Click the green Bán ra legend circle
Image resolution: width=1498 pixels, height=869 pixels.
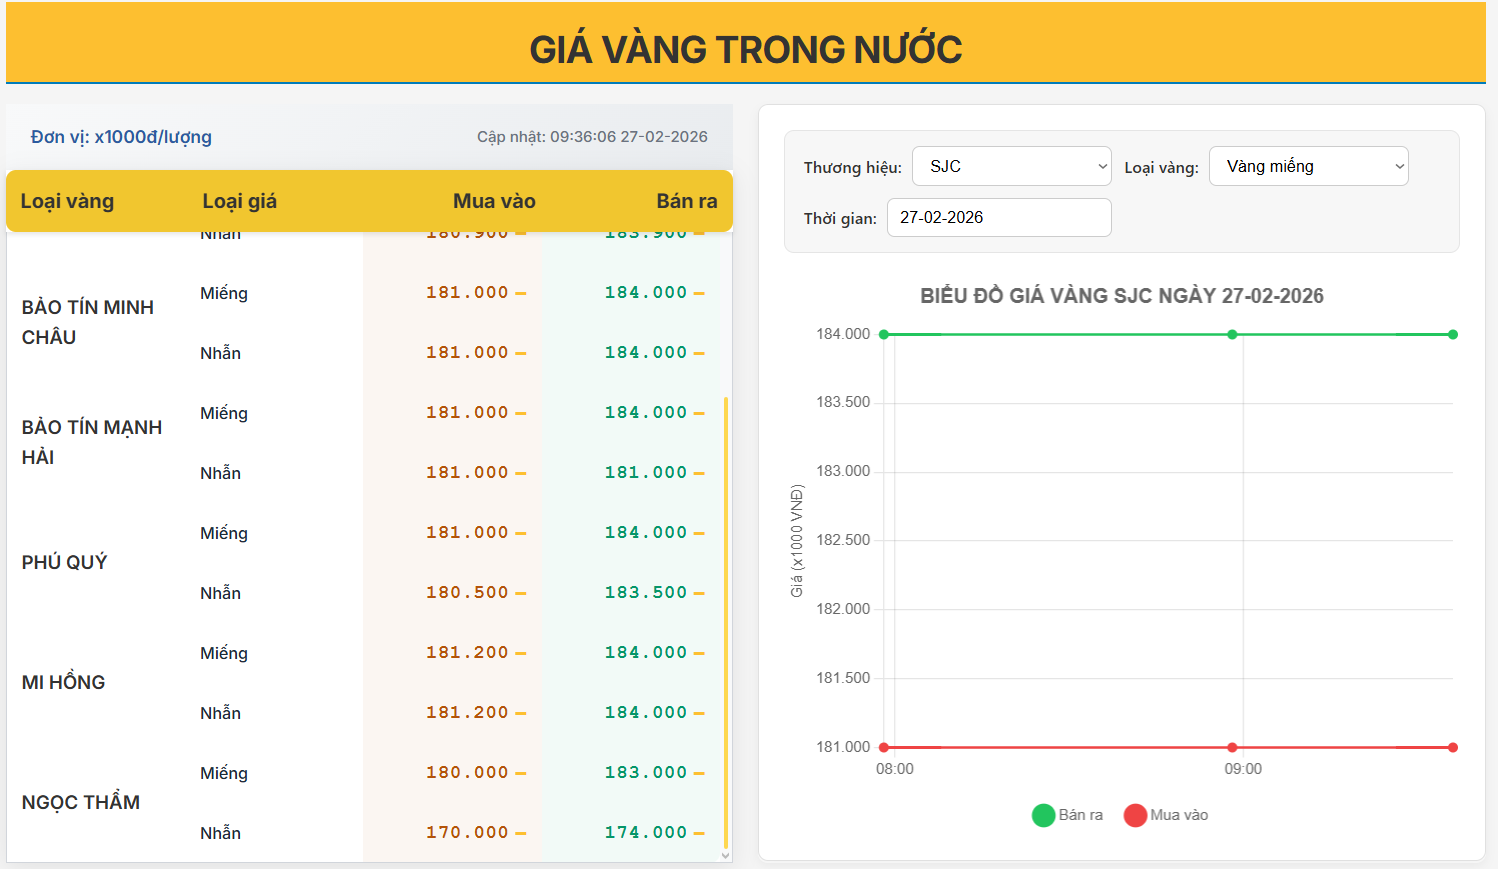pos(1043,815)
